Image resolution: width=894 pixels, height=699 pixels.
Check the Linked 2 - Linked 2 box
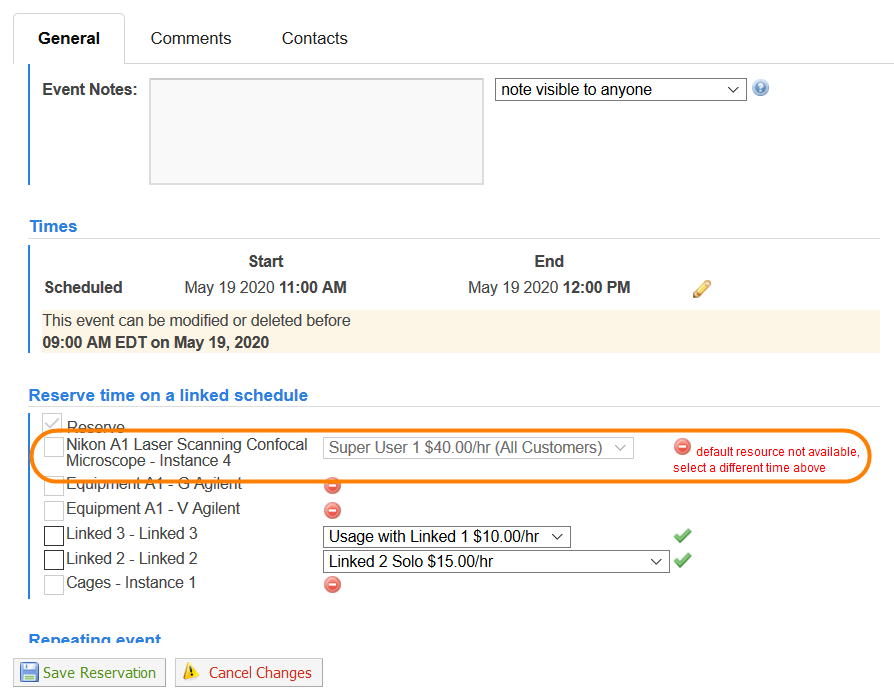pyautogui.click(x=54, y=561)
